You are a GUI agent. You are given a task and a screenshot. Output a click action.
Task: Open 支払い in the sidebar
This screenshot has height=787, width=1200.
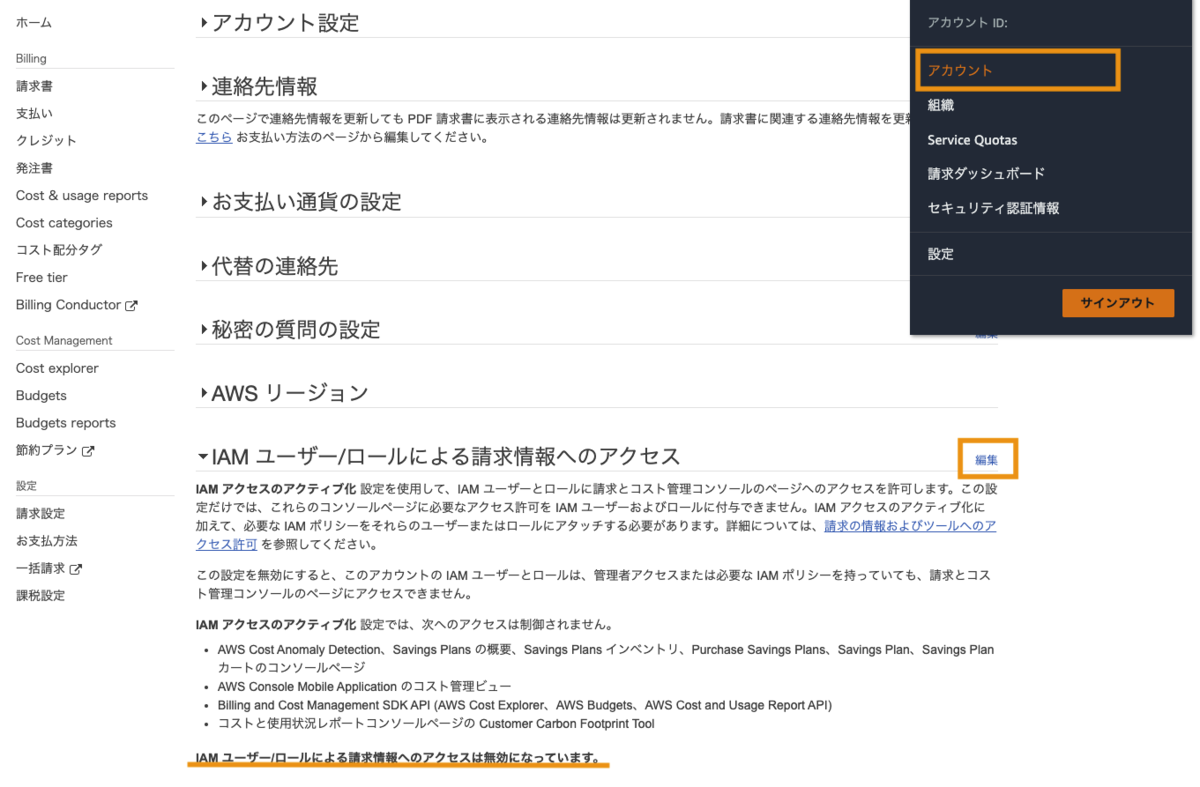[34, 114]
